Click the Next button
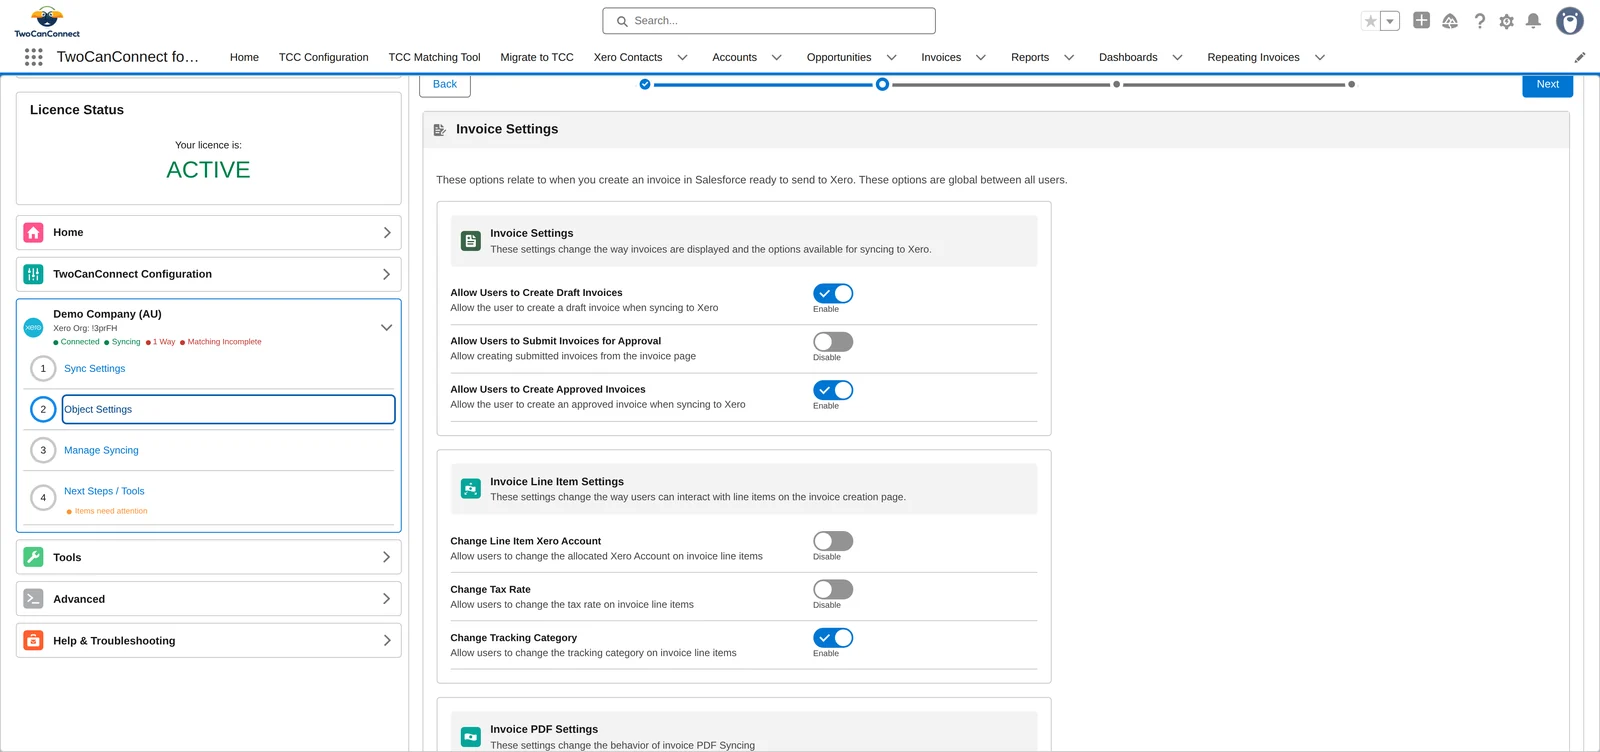The width and height of the screenshot is (1600, 752). [1548, 85]
